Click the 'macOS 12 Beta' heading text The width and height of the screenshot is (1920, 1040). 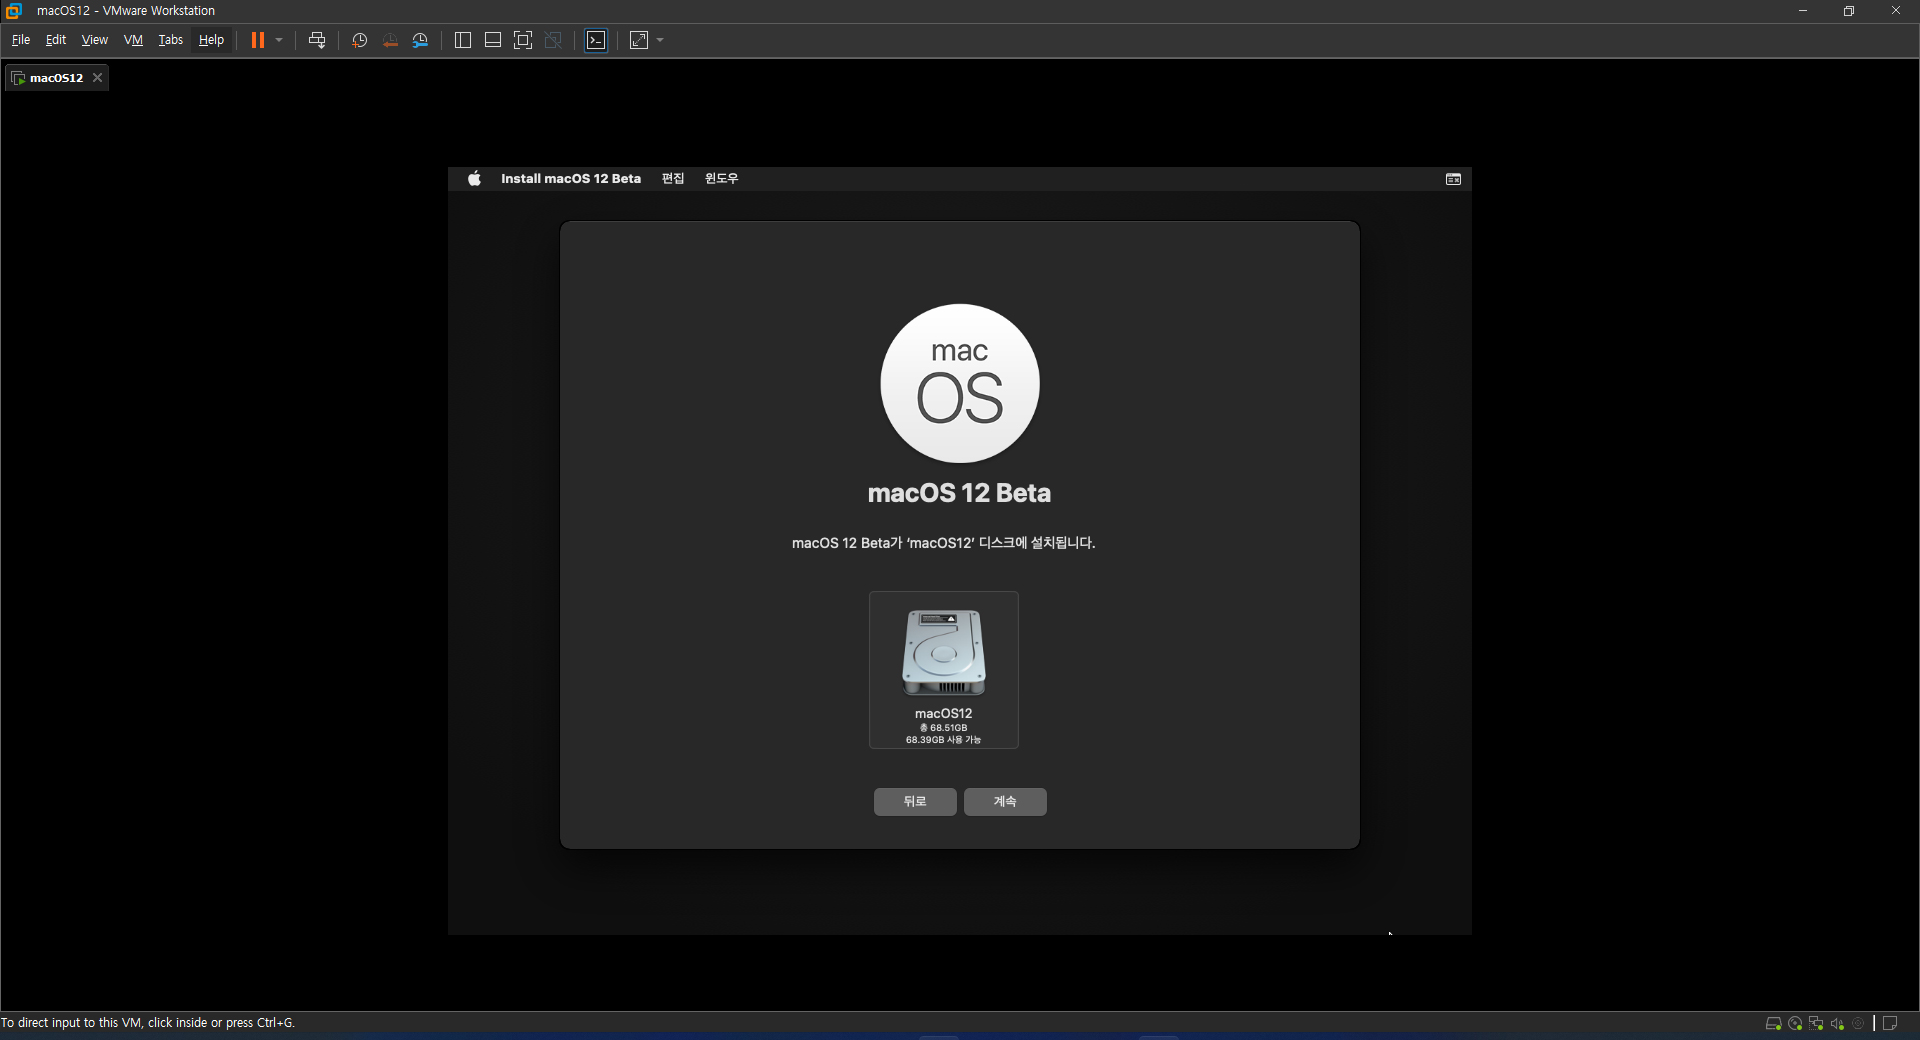(x=959, y=493)
